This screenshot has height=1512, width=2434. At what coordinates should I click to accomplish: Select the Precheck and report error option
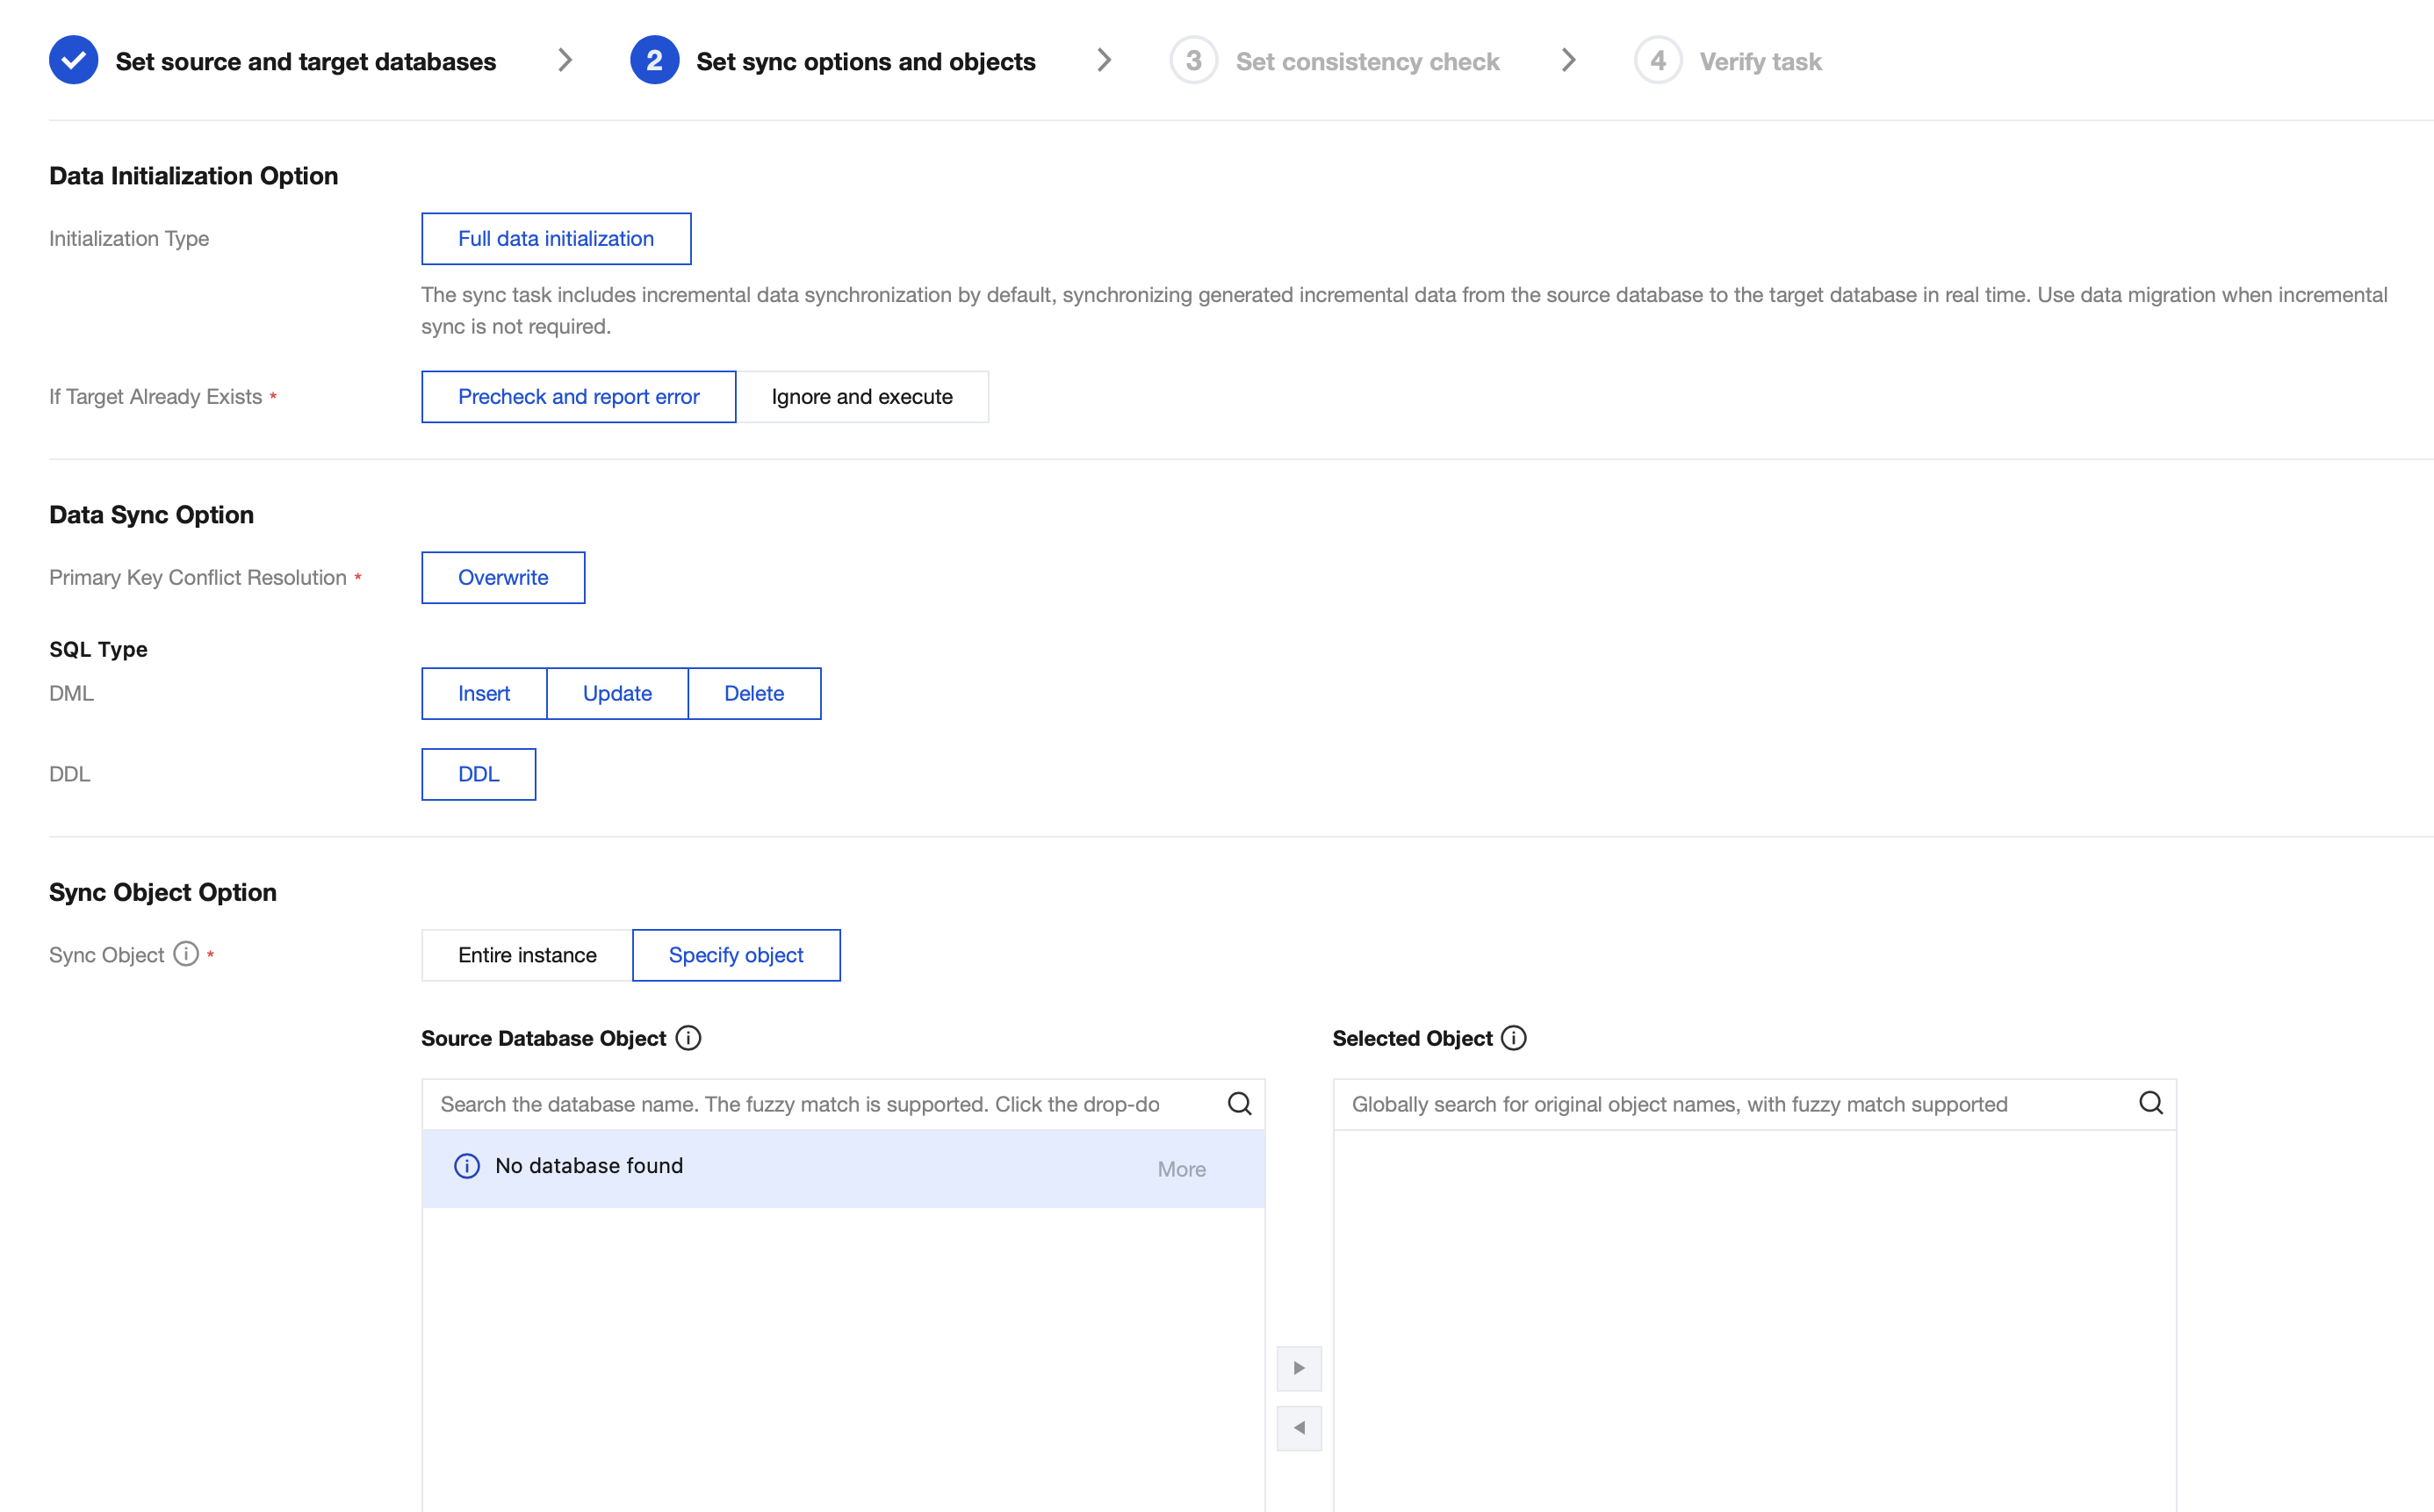click(x=578, y=397)
